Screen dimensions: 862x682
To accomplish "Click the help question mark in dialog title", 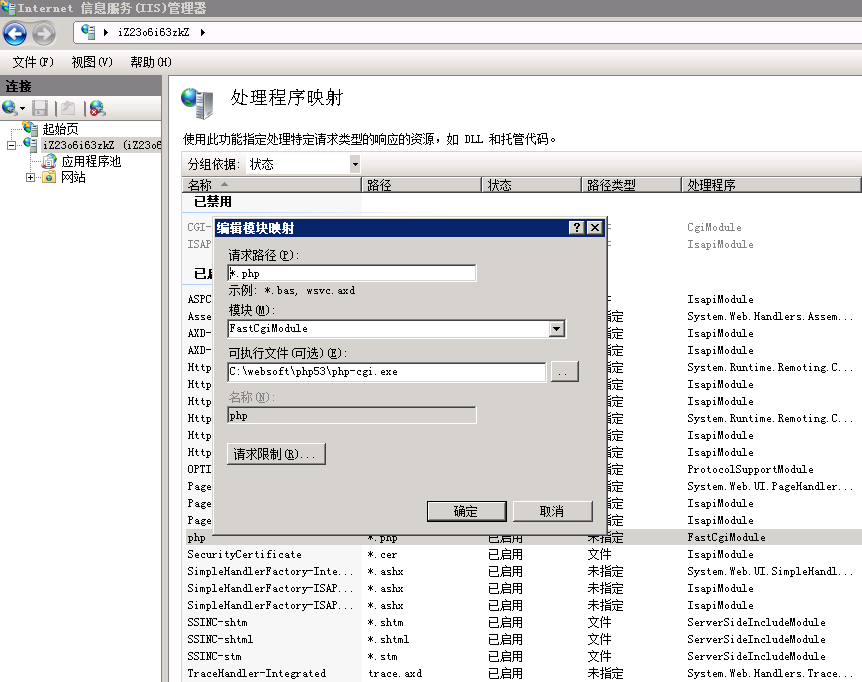I will coord(577,228).
